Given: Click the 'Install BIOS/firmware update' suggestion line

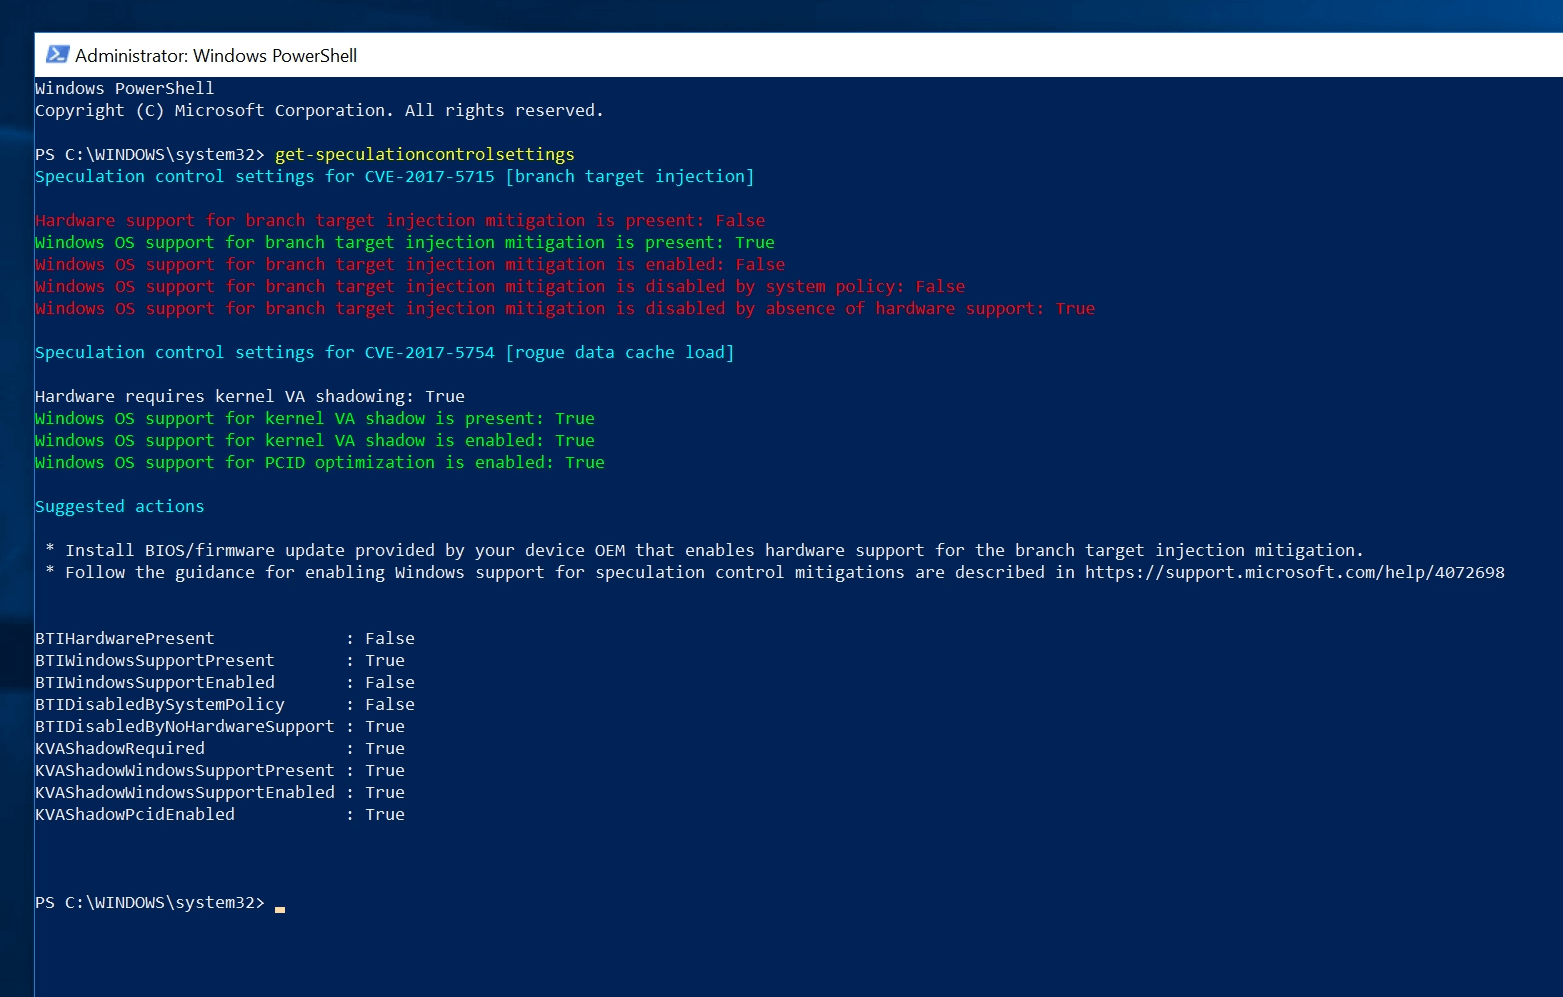Looking at the screenshot, I should pyautogui.click(x=705, y=551).
